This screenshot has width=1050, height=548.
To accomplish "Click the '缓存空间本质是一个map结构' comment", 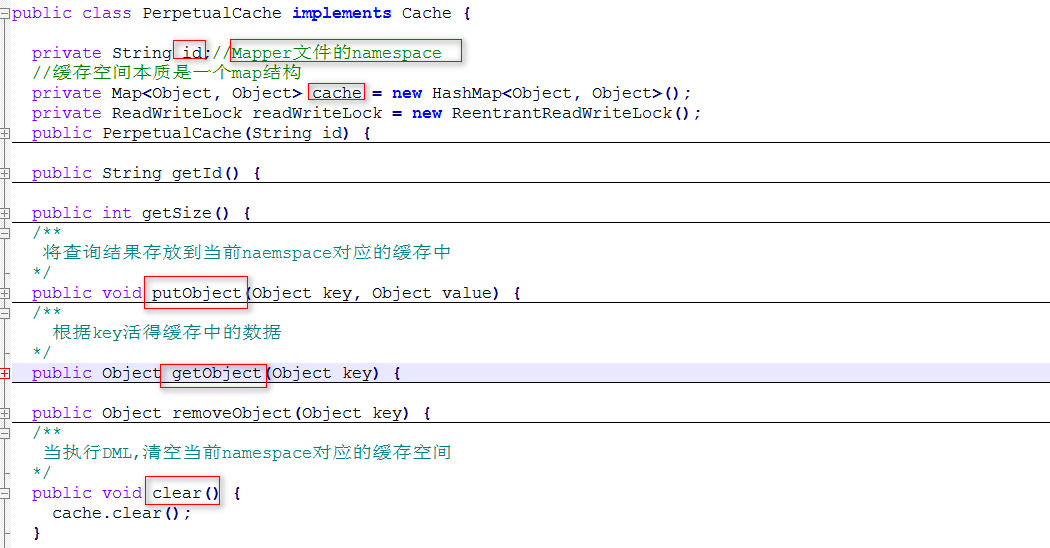I will click(x=166, y=72).
